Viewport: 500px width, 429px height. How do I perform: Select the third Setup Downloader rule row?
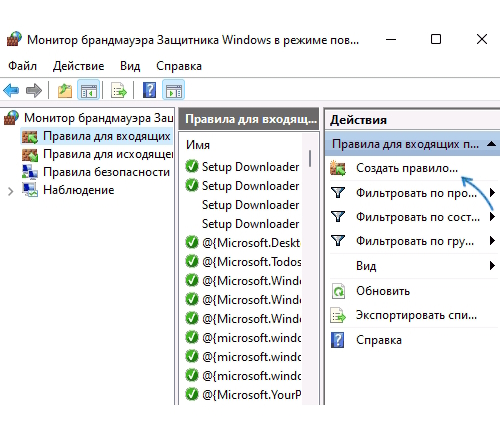[x=250, y=205]
